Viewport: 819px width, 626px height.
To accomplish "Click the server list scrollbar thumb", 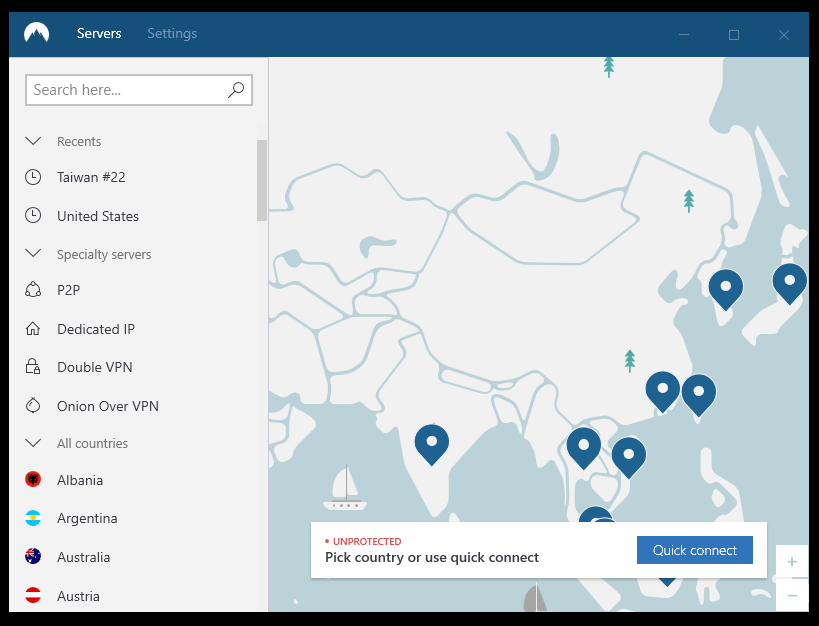I will [262, 180].
